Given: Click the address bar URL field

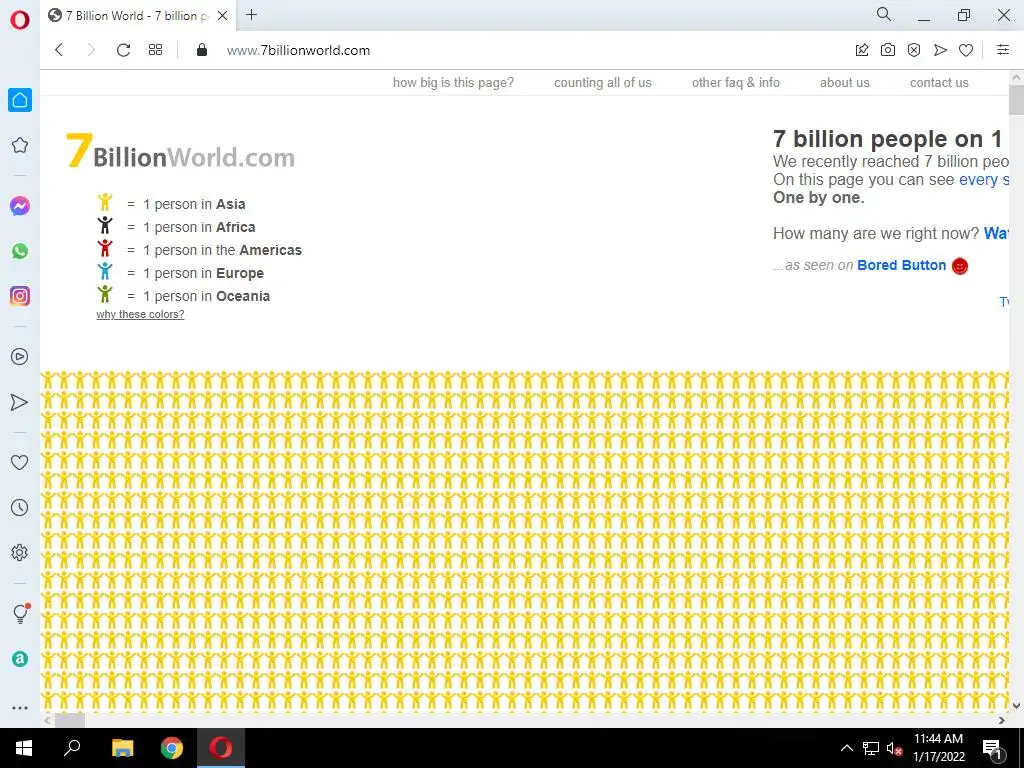Looking at the screenshot, I should (x=298, y=50).
